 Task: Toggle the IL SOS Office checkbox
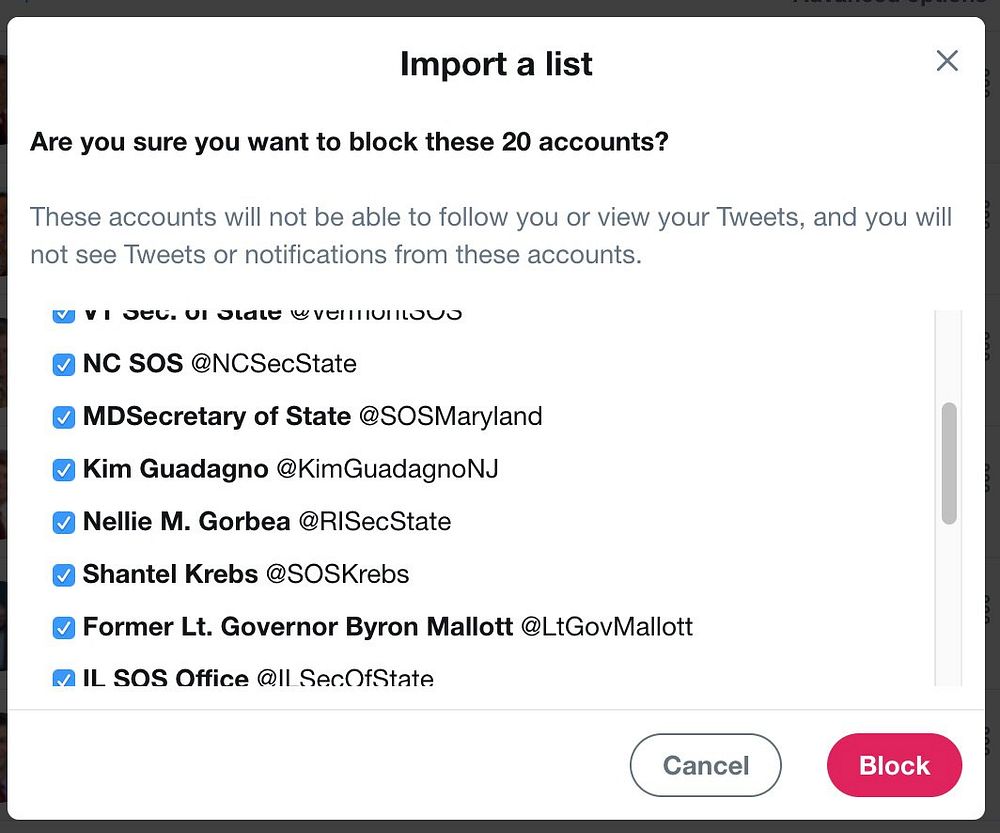coord(64,678)
